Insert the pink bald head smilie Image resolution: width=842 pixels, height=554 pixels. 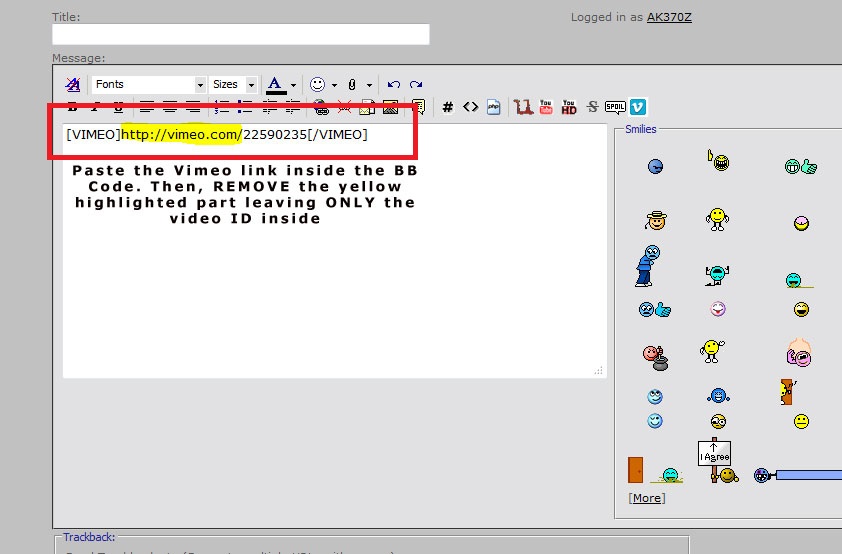(x=799, y=352)
